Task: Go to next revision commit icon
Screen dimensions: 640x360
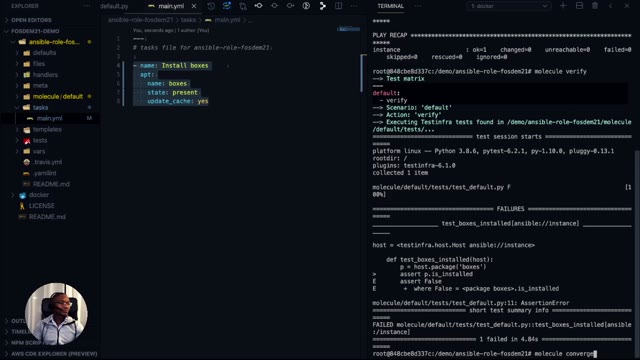Action: (290, 6)
